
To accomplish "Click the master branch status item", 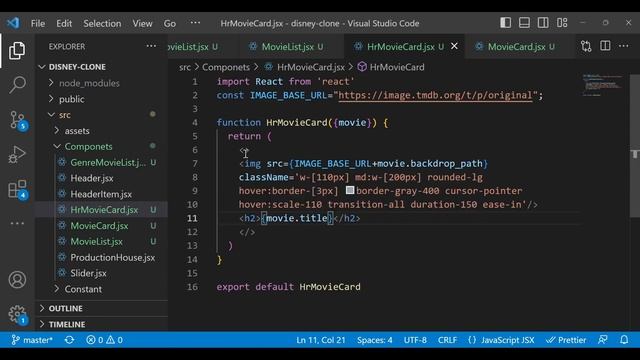I will (32, 340).
